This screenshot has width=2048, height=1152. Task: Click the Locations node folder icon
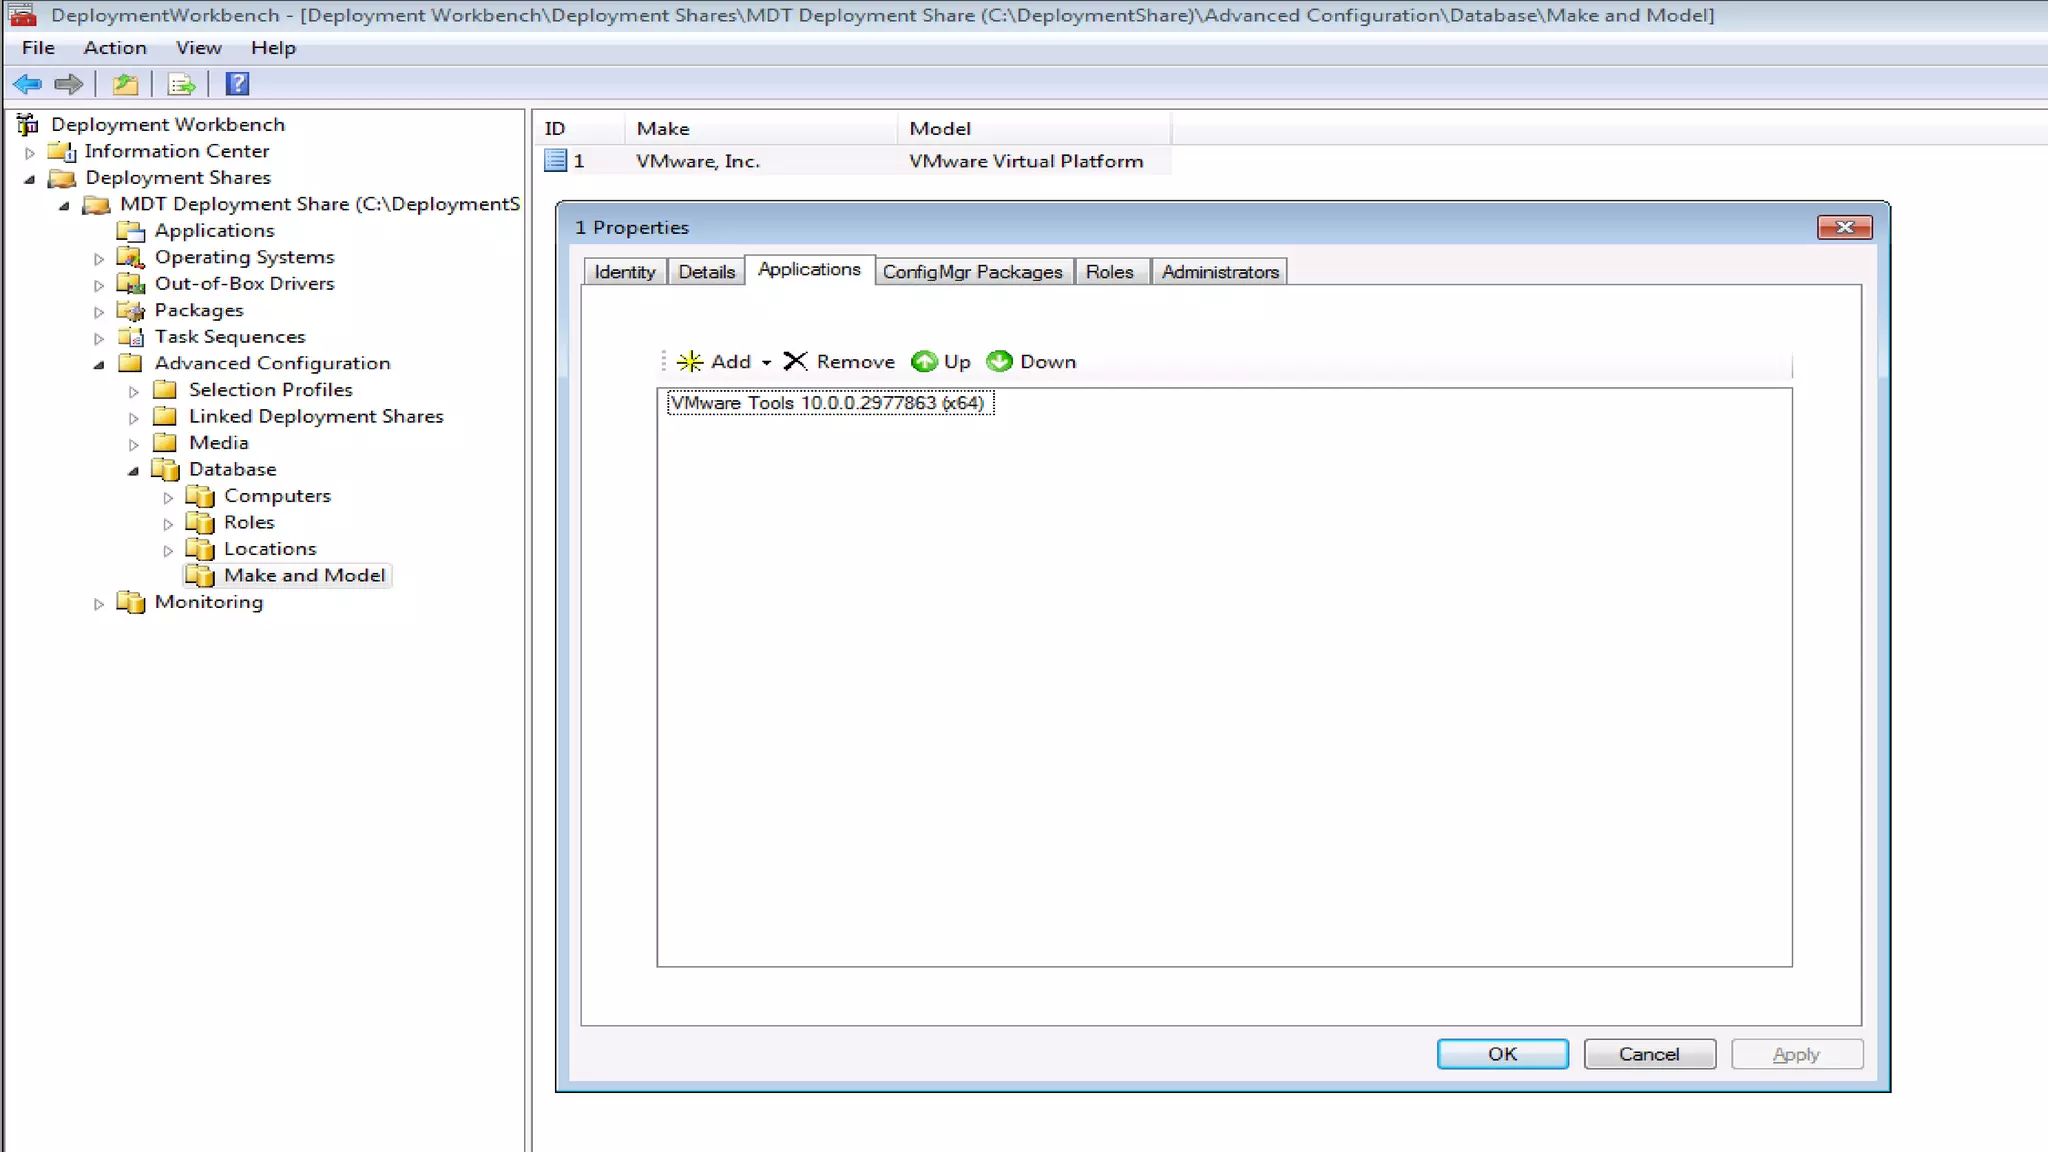point(200,549)
